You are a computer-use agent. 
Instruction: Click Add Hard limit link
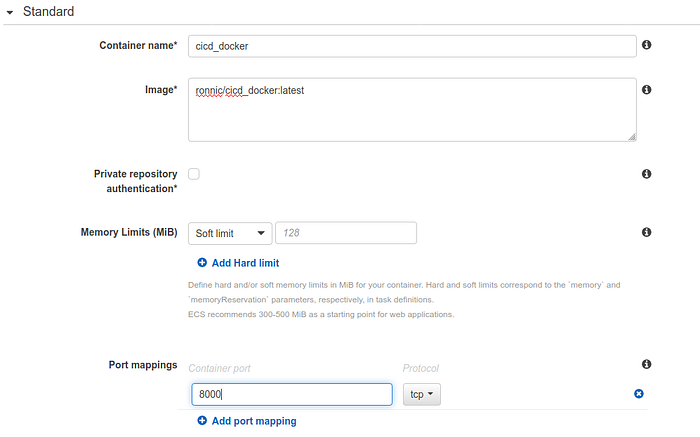[245, 263]
